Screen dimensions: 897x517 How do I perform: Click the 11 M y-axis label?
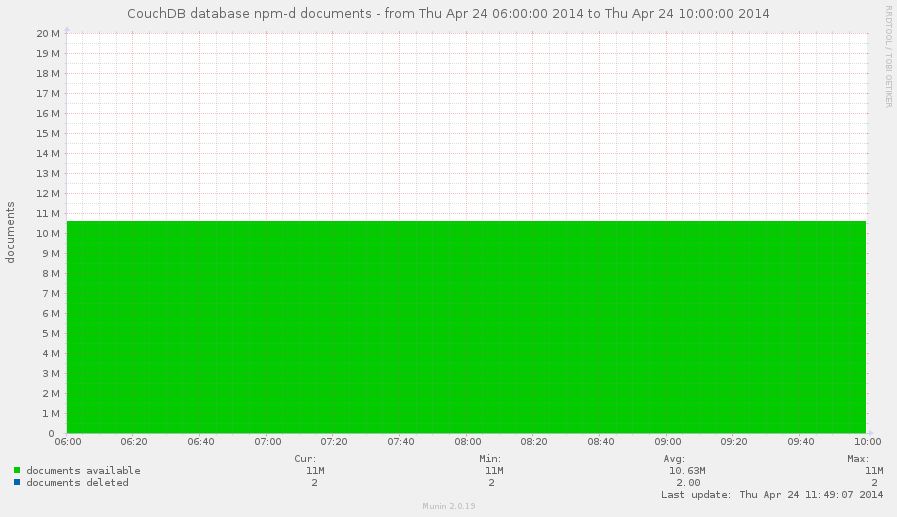48,213
